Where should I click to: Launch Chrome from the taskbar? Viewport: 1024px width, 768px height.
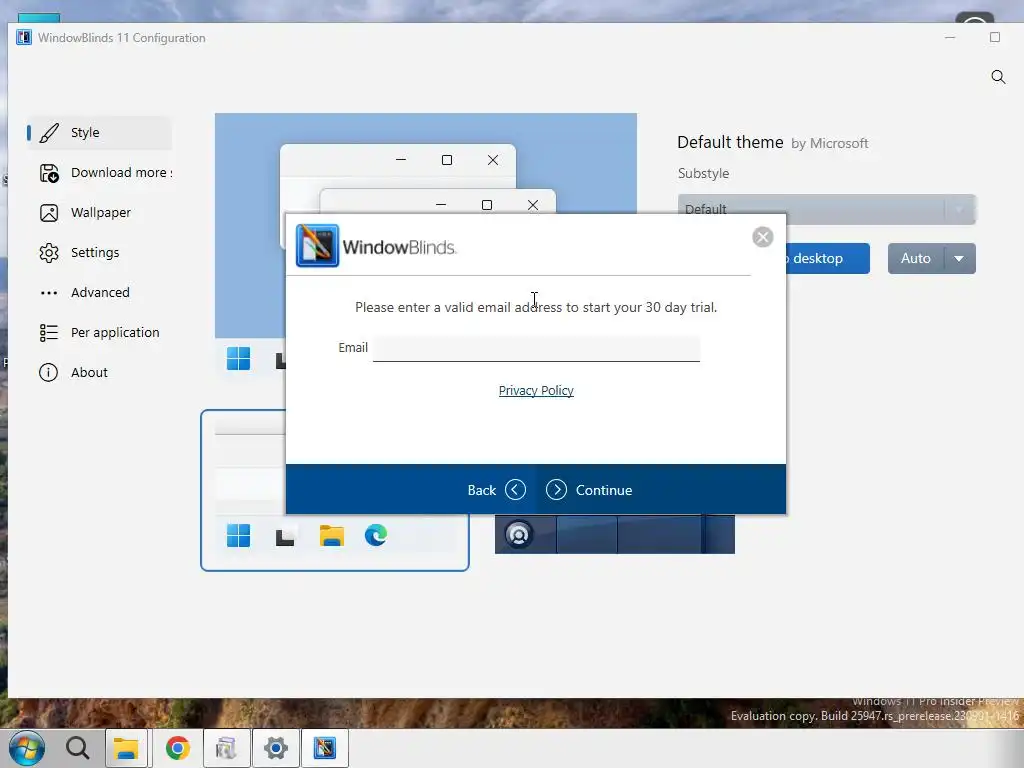178,748
